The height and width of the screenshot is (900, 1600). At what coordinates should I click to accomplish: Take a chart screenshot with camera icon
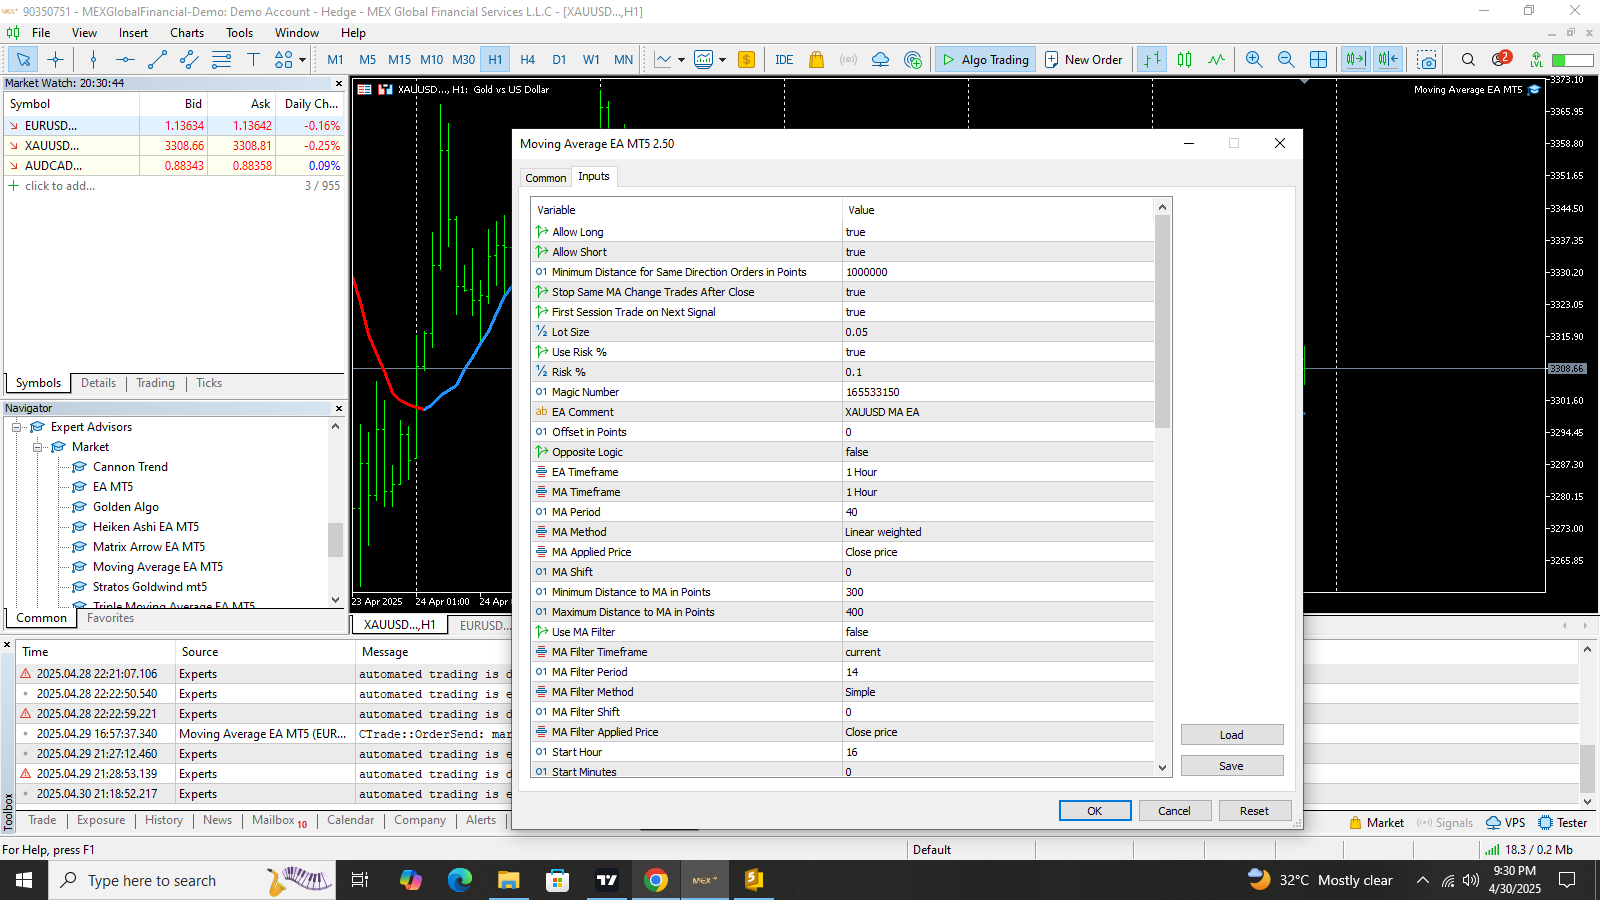(1427, 60)
